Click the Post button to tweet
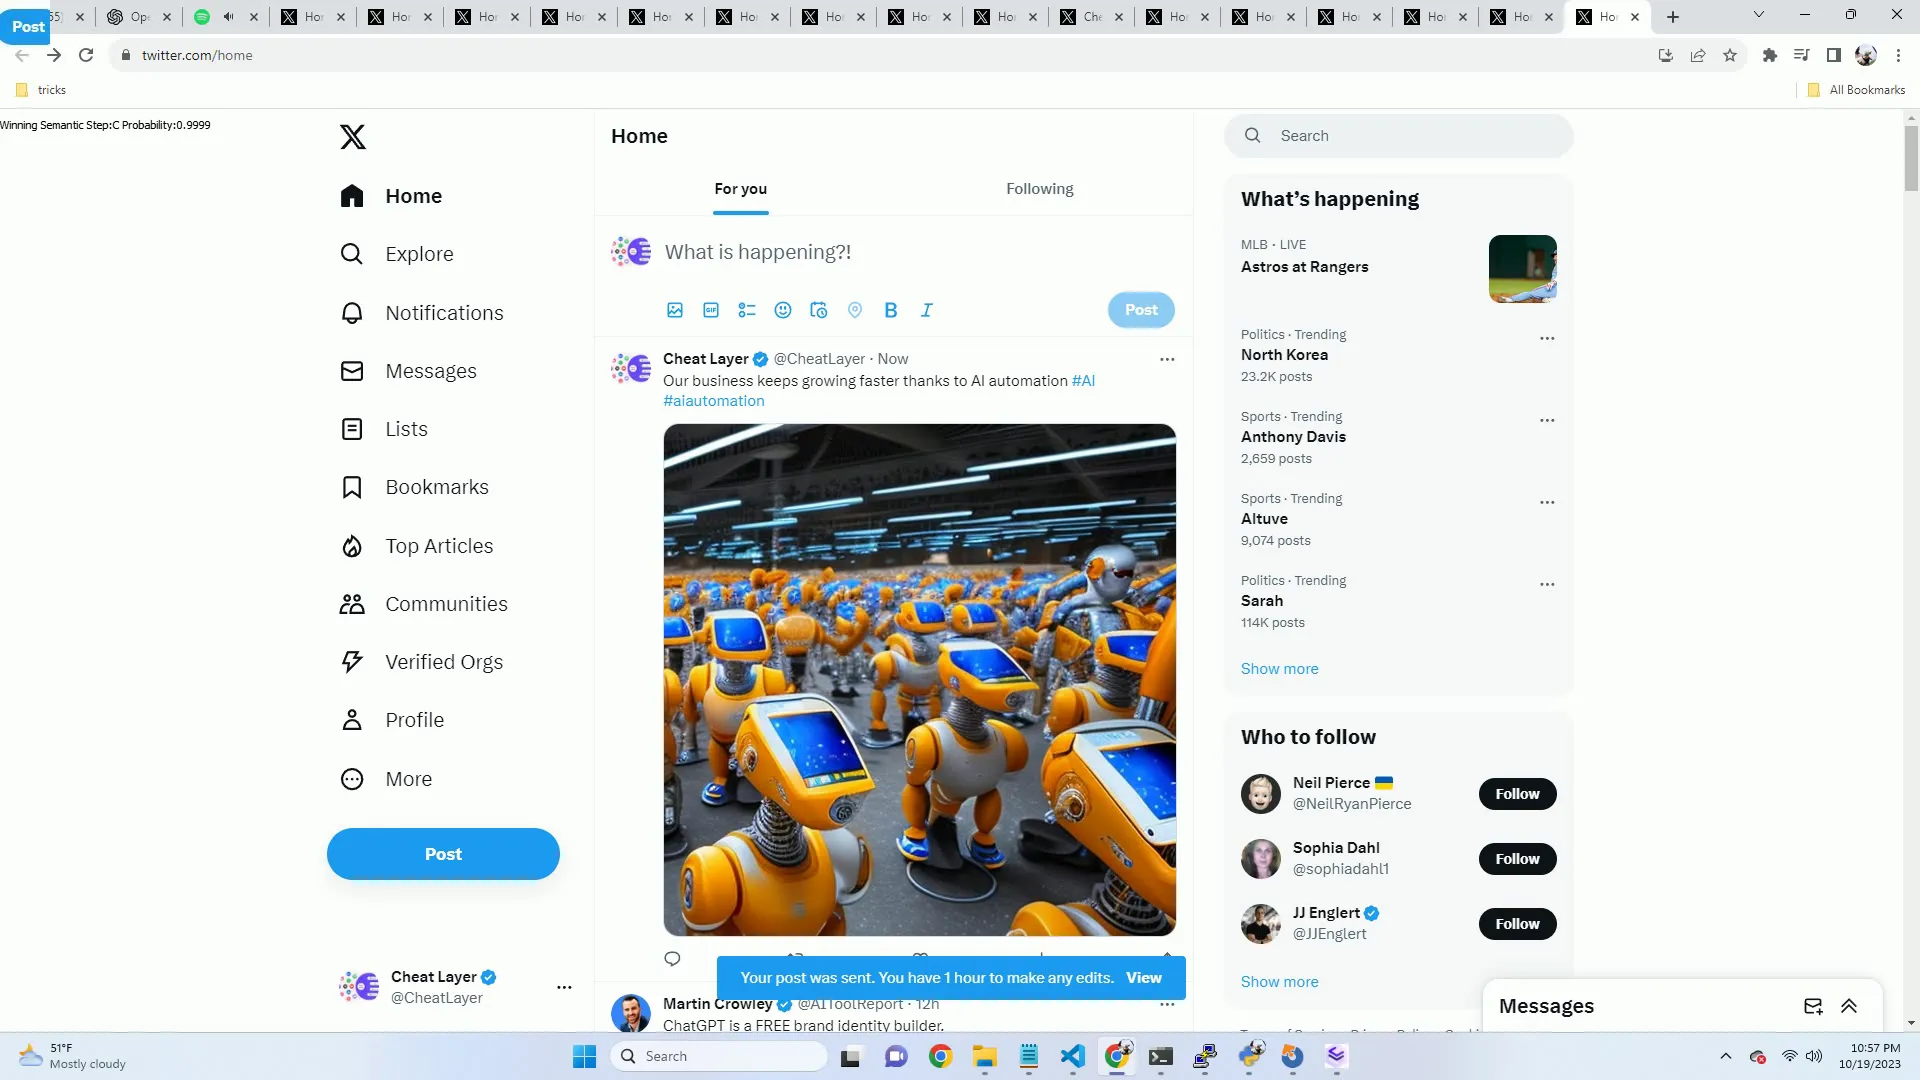The height and width of the screenshot is (1080, 1920). (x=1139, y=310)
